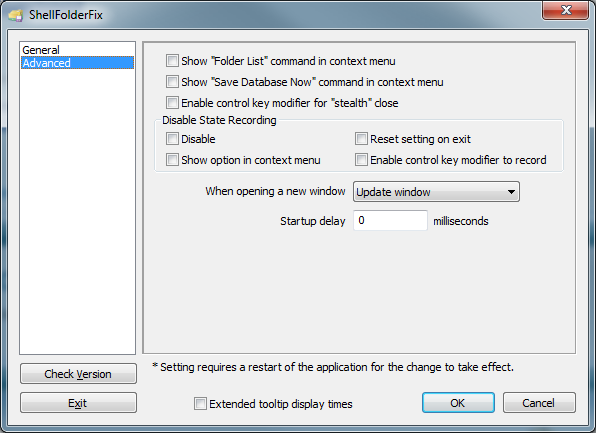The image size is (596, 433).
Task: Open the Update window combo box
Action: (x=436, y=192)
